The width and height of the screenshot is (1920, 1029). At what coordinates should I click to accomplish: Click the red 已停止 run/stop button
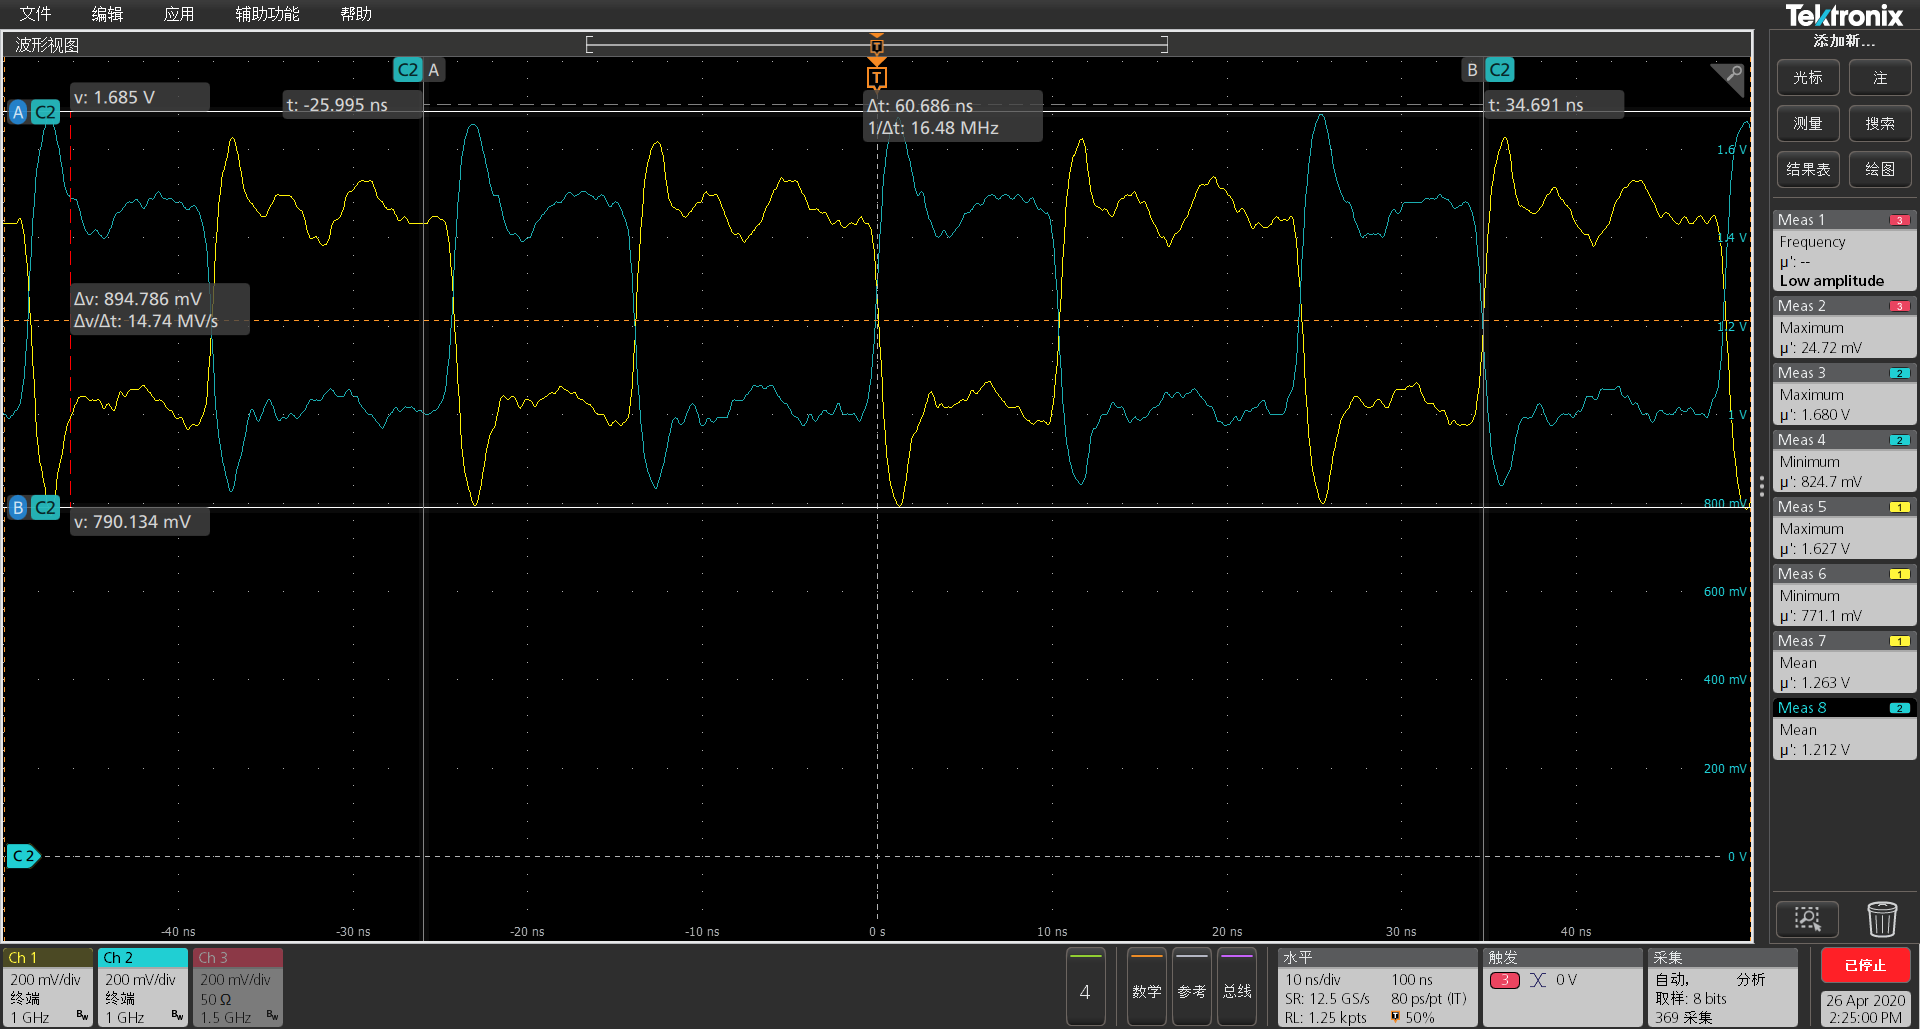click(x=1866, y=965)
